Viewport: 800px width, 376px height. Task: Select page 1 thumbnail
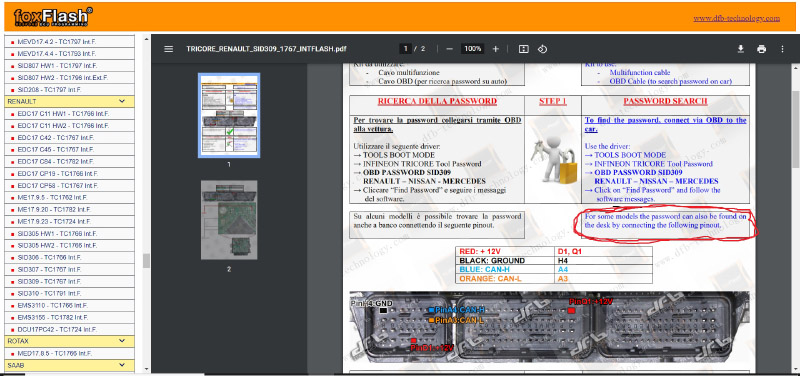click(x=229, y=115)
